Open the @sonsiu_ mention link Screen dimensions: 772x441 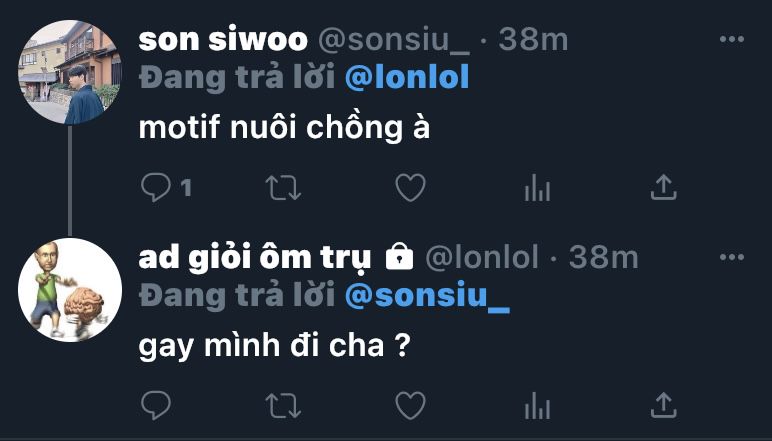coord(427,295)
